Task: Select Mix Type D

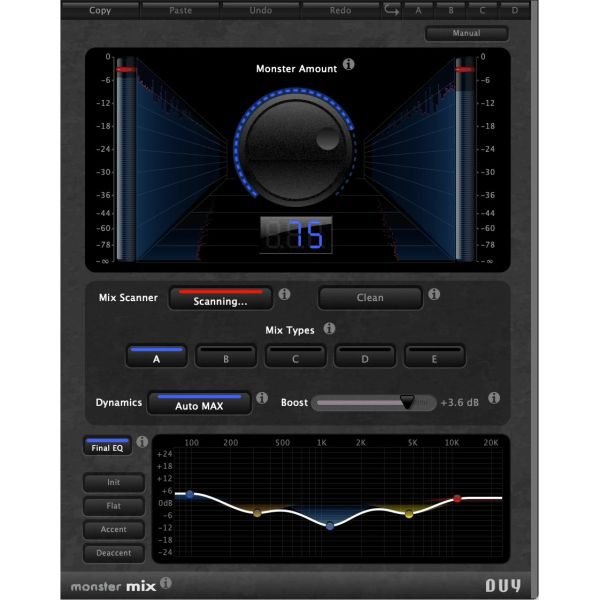Action: coord(365,356)
